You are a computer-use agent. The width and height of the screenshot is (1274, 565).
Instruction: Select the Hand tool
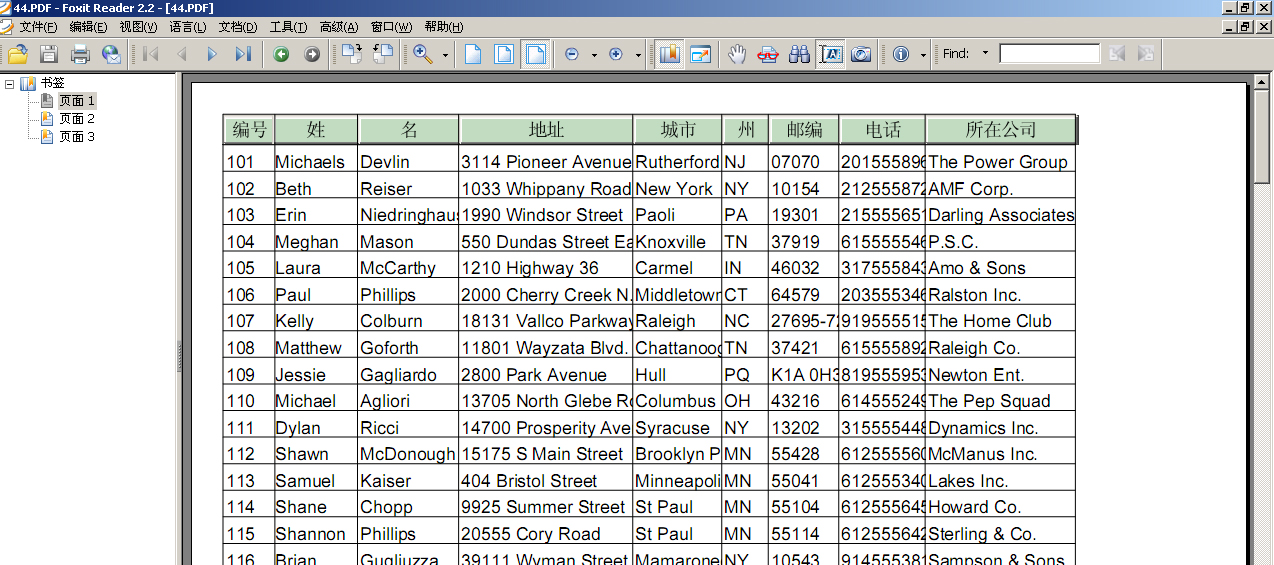click(x=737, y=54)
